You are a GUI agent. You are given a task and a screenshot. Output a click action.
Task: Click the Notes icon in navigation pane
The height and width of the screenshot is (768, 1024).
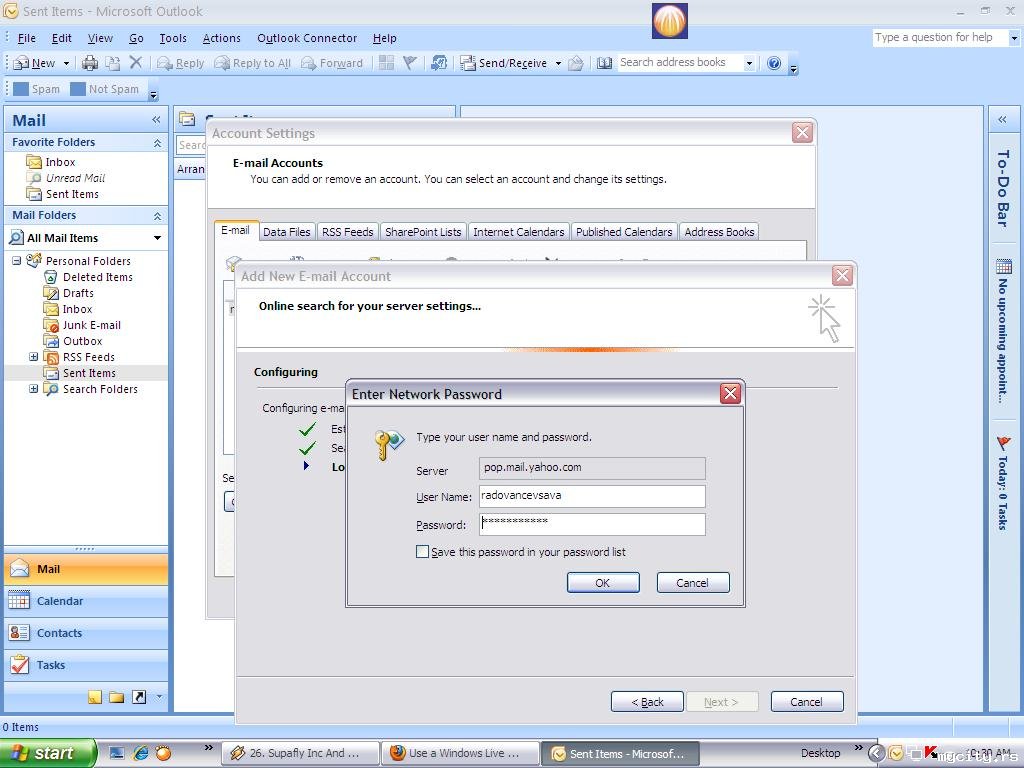(95, 697)
